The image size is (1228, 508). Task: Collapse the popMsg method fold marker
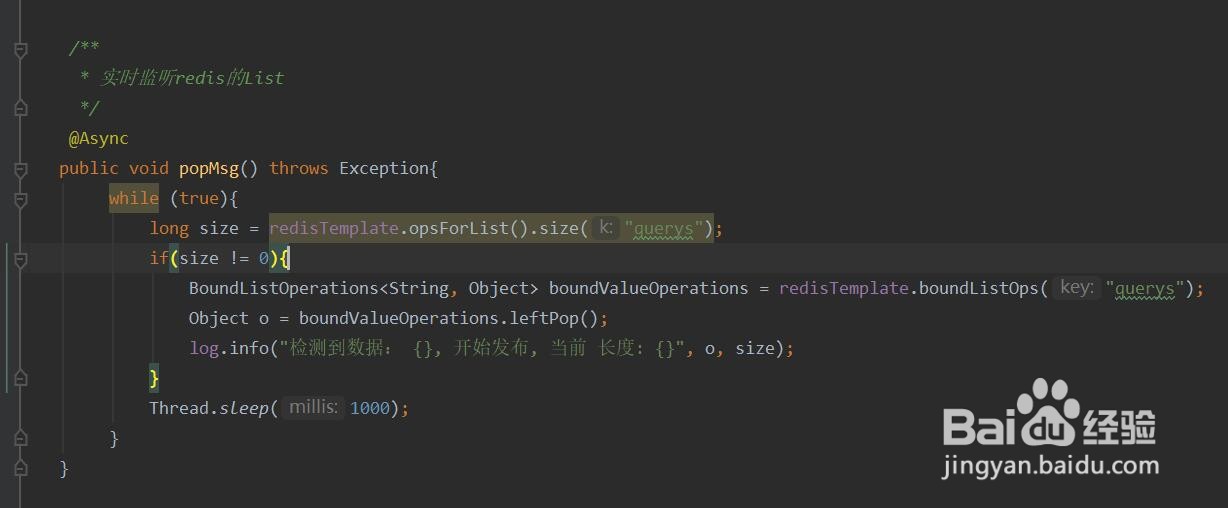[x=20, y=169]
